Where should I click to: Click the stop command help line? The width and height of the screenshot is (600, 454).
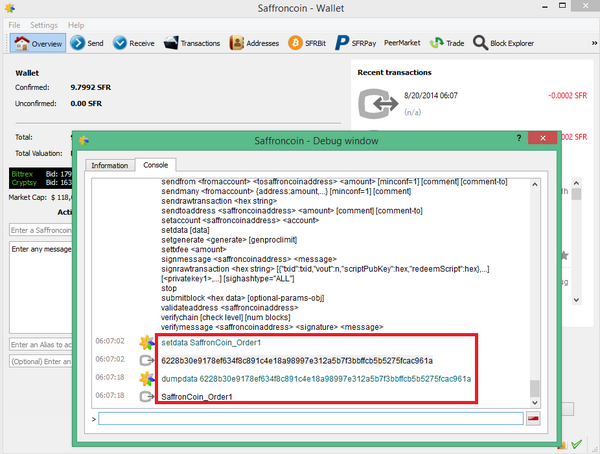click(169, 288)
